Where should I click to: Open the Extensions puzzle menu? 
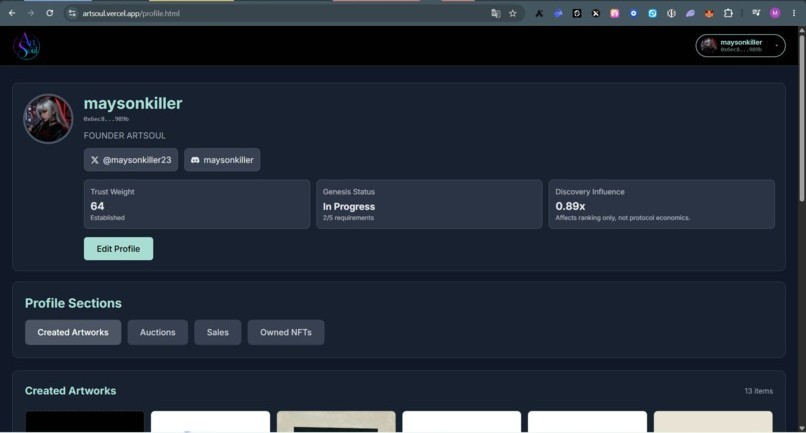point(728,13)
